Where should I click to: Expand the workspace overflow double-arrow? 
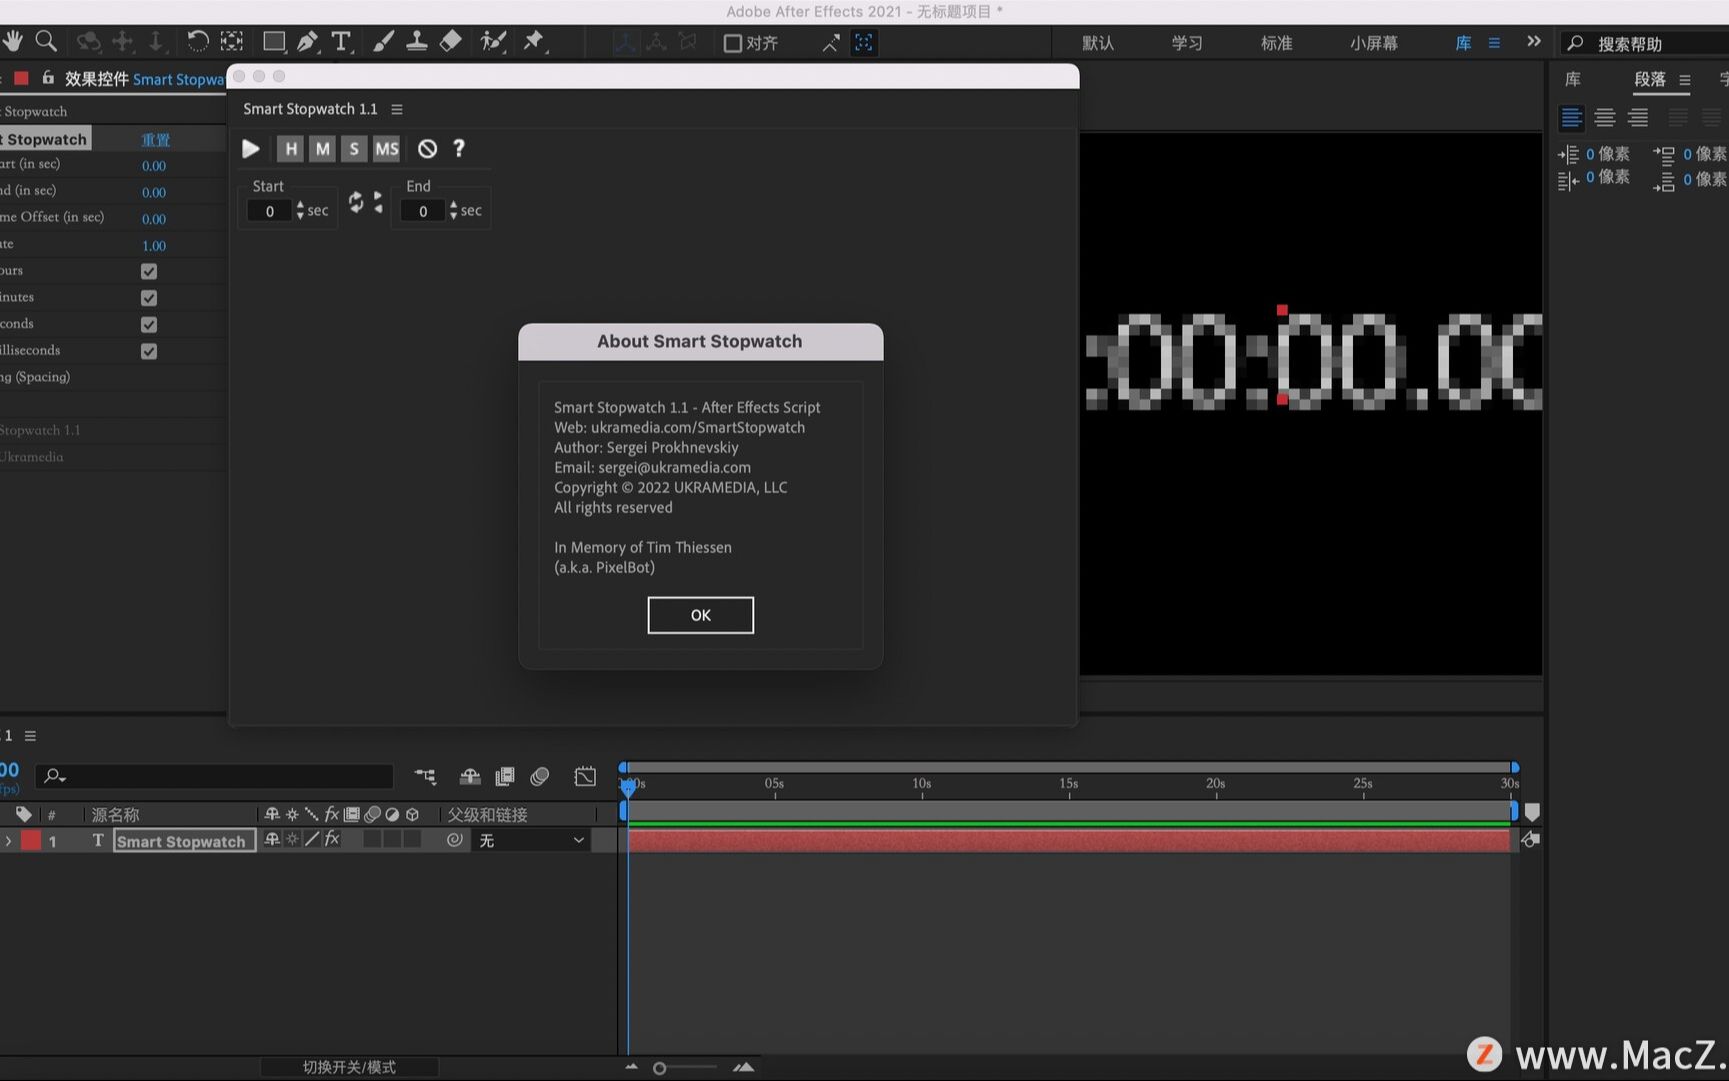1534,42
